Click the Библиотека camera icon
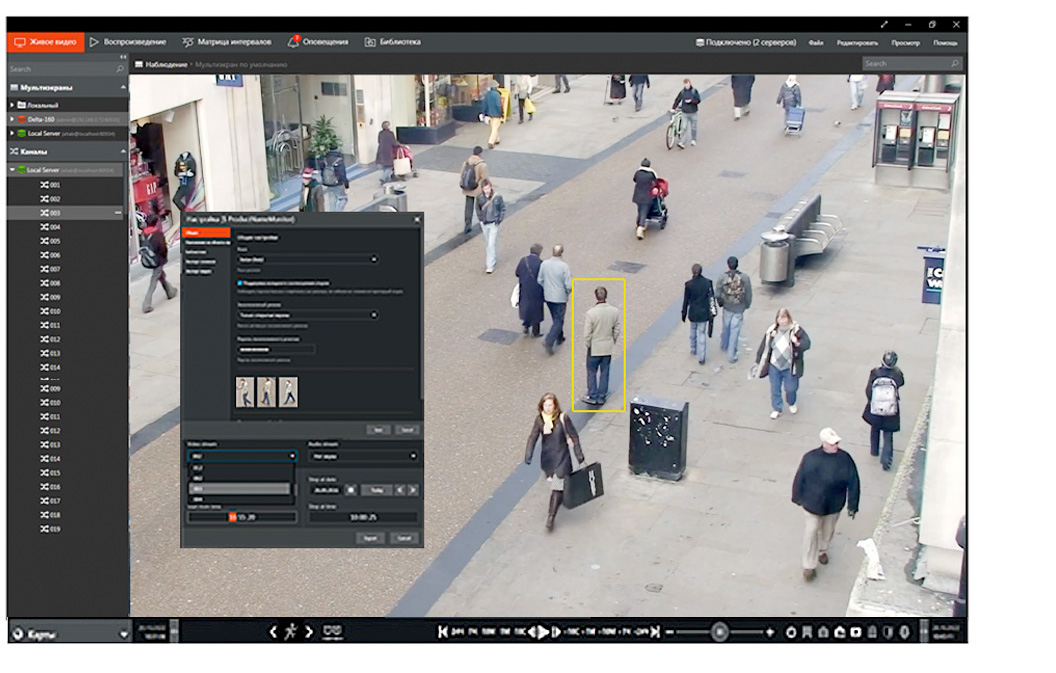Image resolution: width=1056 pixels, height=673 pixels. [x=370, y=42]
